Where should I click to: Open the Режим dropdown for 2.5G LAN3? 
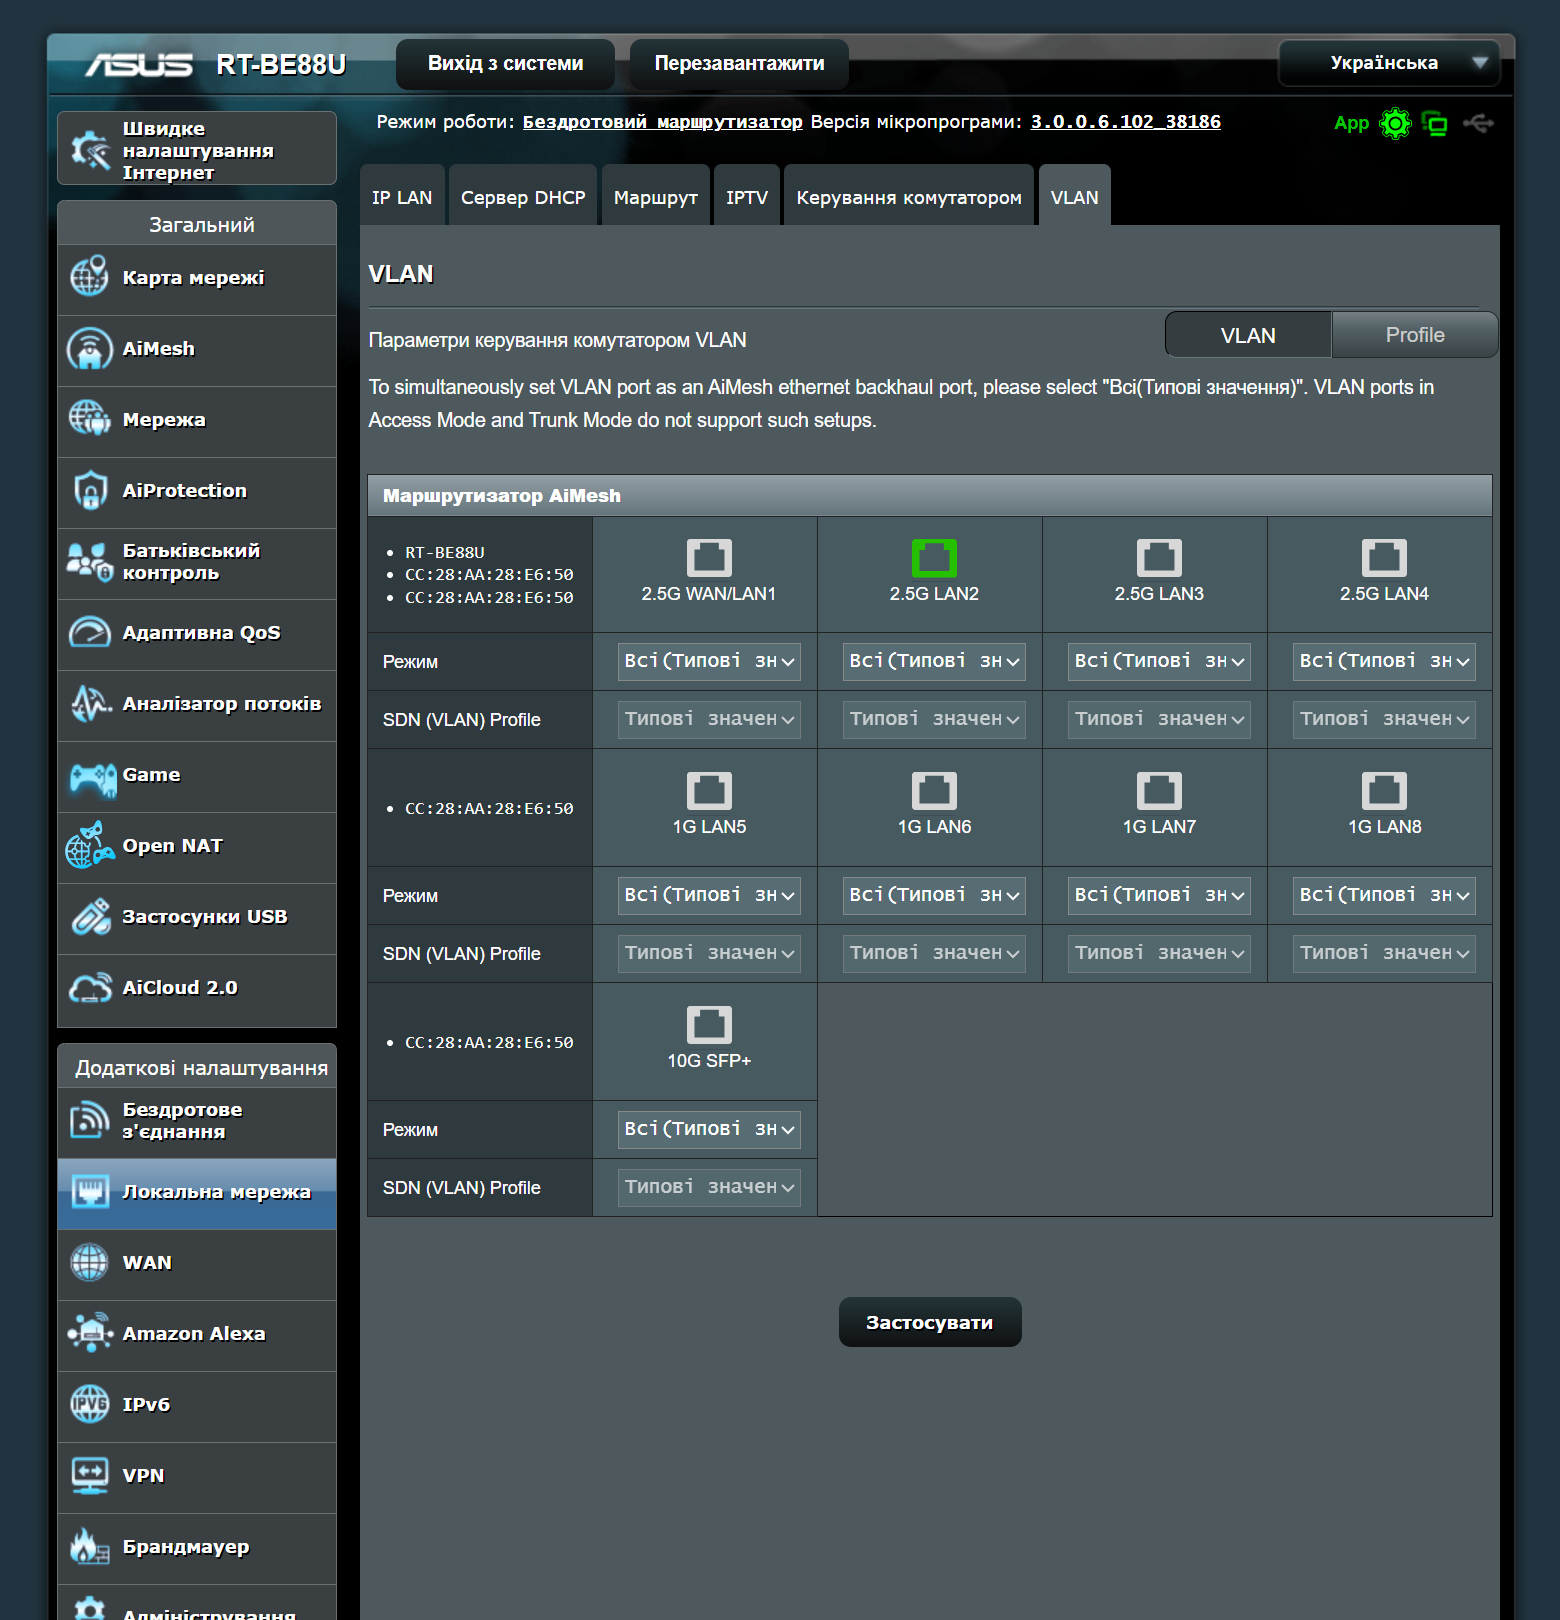1159,661
